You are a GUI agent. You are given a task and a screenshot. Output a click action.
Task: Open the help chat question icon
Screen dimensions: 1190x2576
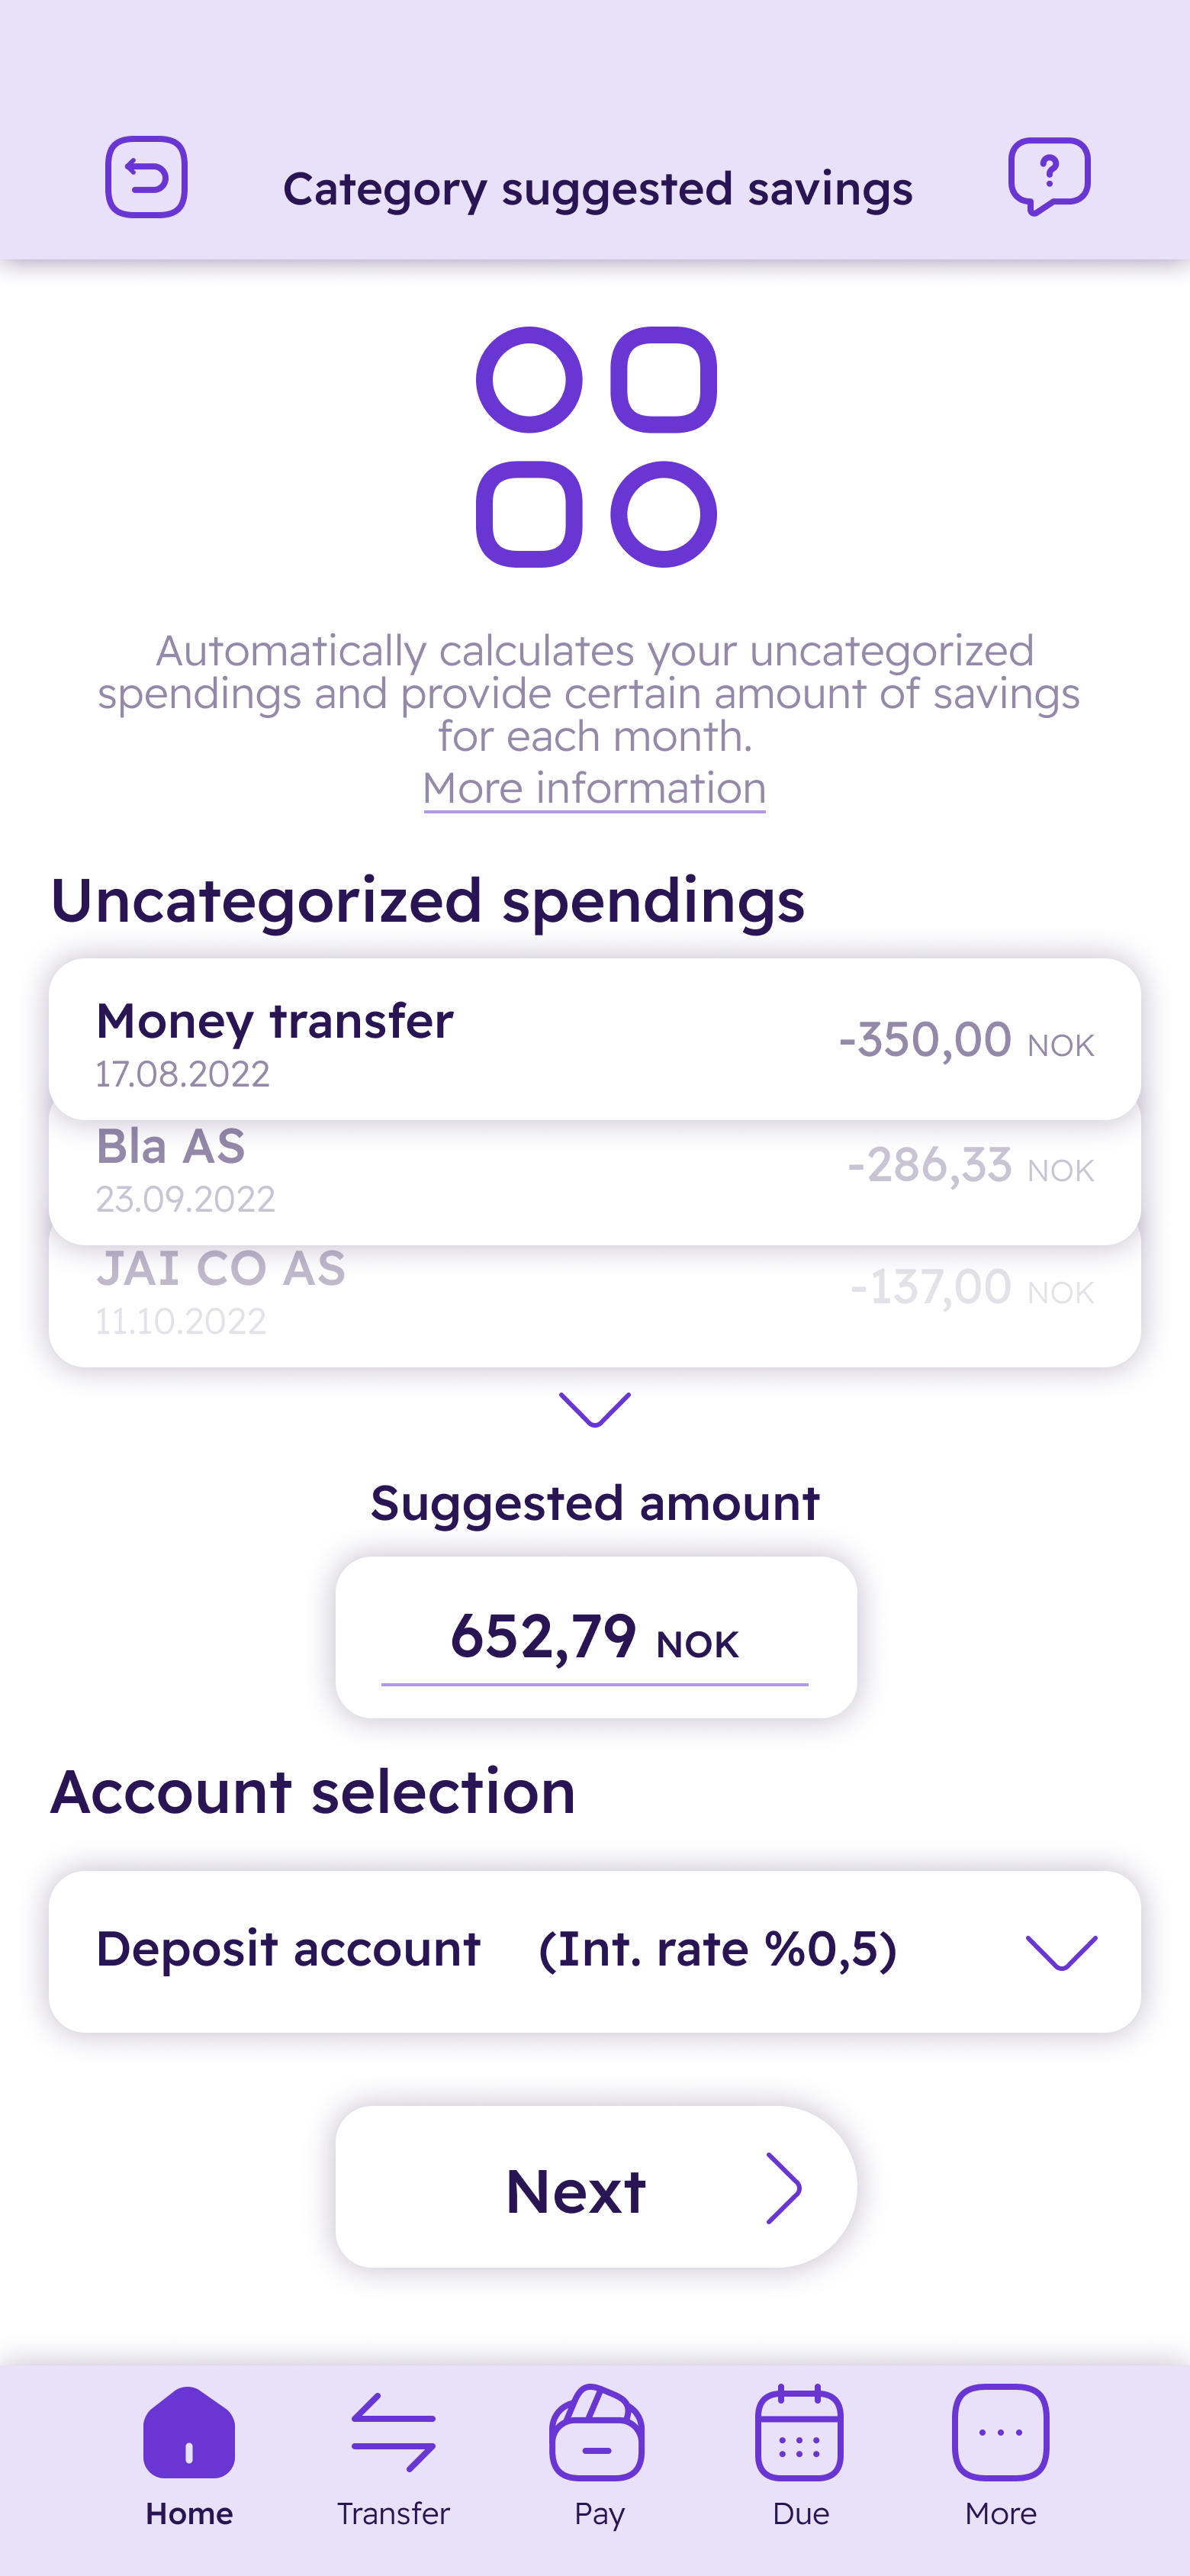(x=1049, y=177)
